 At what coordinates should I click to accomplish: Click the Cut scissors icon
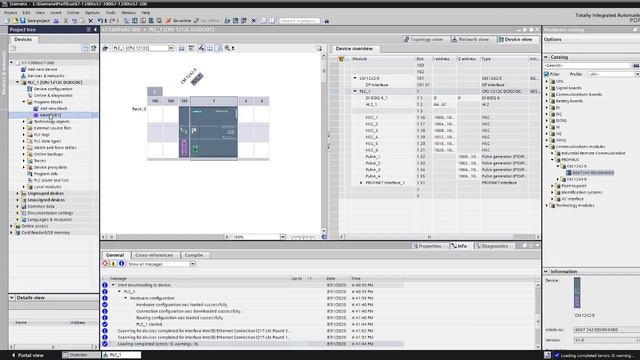(x=65, y=20)
